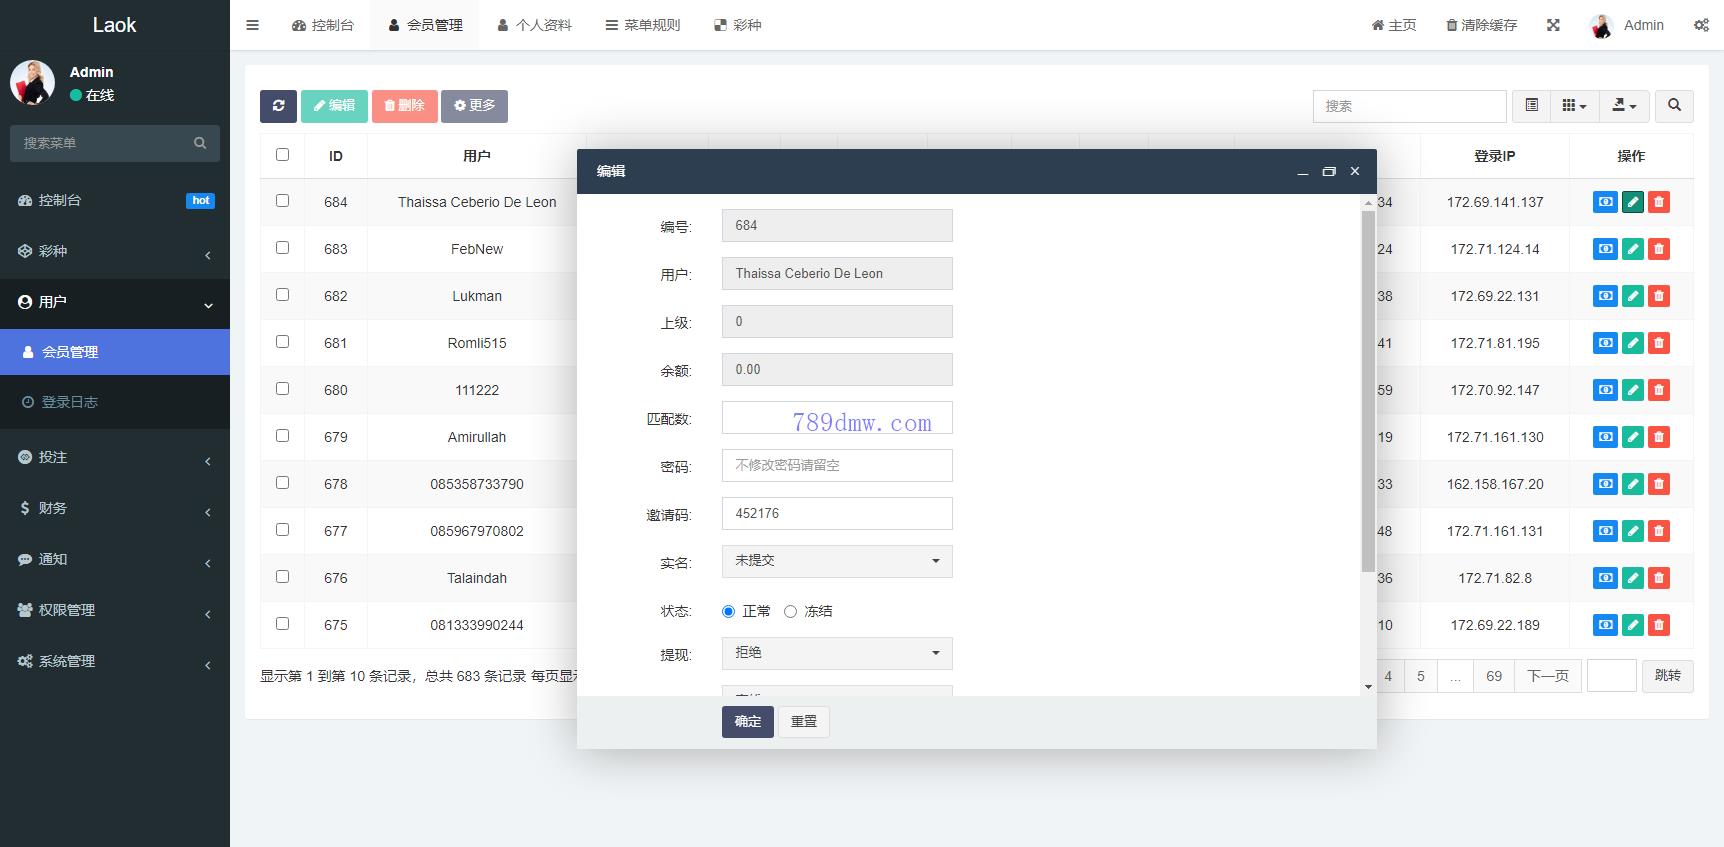Screen dimensions: 1724x847
Task: Click the 重置 reset button
Action: pyautogui.click(x=803, y=721)
